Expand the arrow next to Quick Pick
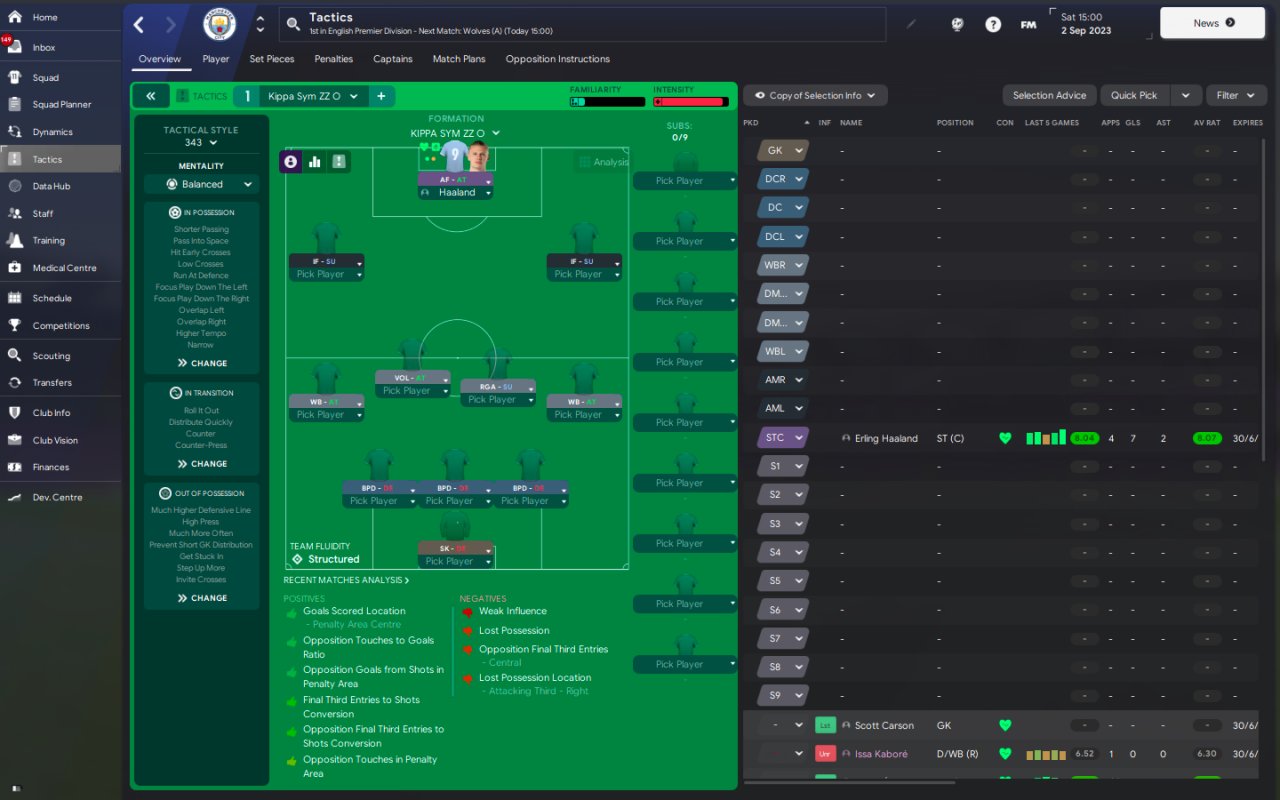This screenshot has width=1280, height=800. [1185, 95]
